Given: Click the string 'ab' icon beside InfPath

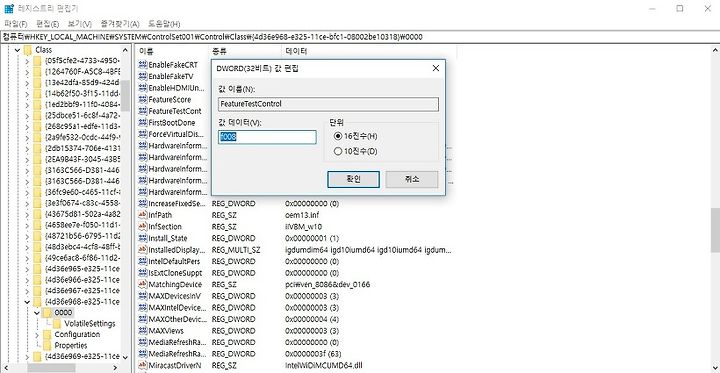Looking at the screenshot, I should [143, 215].
